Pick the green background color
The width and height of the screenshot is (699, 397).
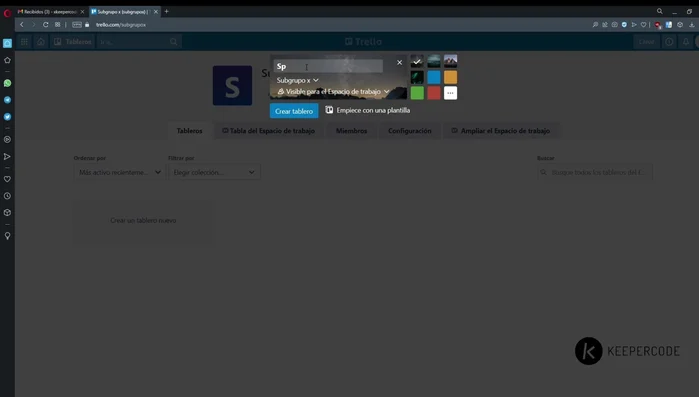(417, 93)
